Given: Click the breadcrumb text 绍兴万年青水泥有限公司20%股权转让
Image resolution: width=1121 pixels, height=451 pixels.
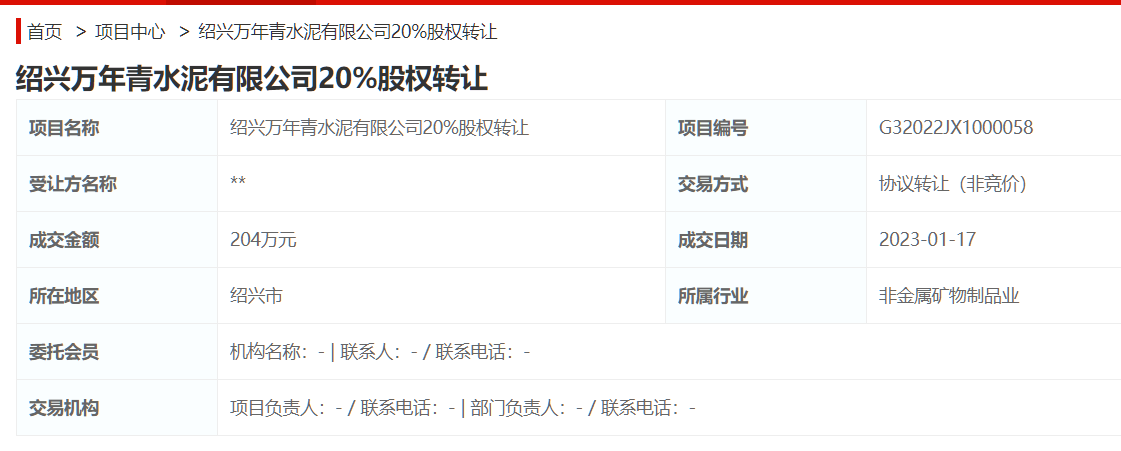Looking at the screenshot, I should [348, 32].
